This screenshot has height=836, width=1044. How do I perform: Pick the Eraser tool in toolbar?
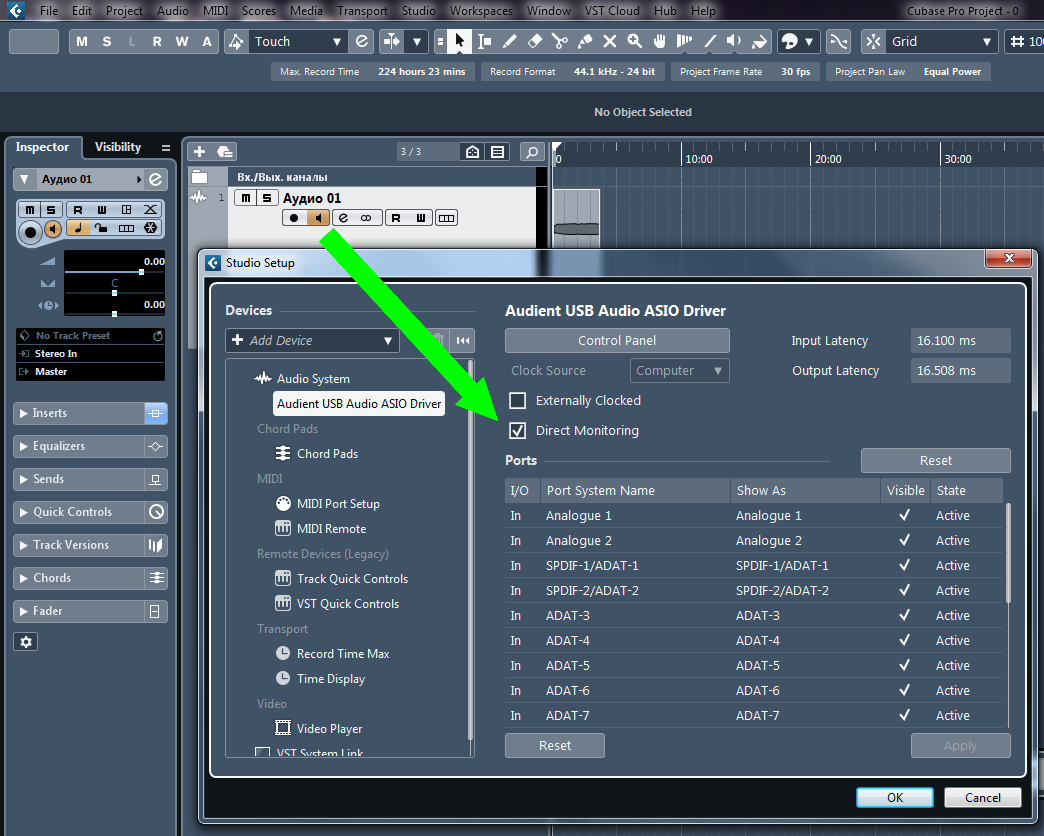[x=534, y=42]
